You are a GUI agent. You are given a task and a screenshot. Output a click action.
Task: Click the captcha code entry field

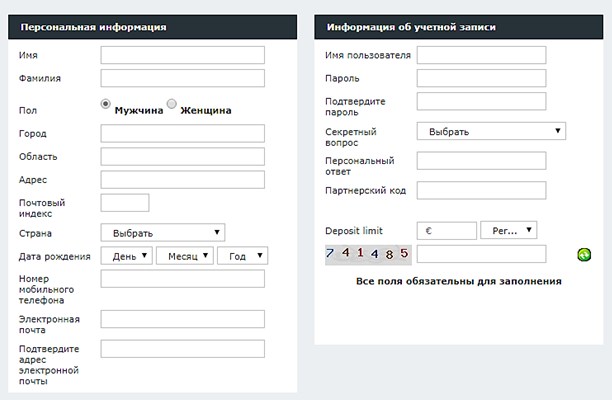pos(481,254)
